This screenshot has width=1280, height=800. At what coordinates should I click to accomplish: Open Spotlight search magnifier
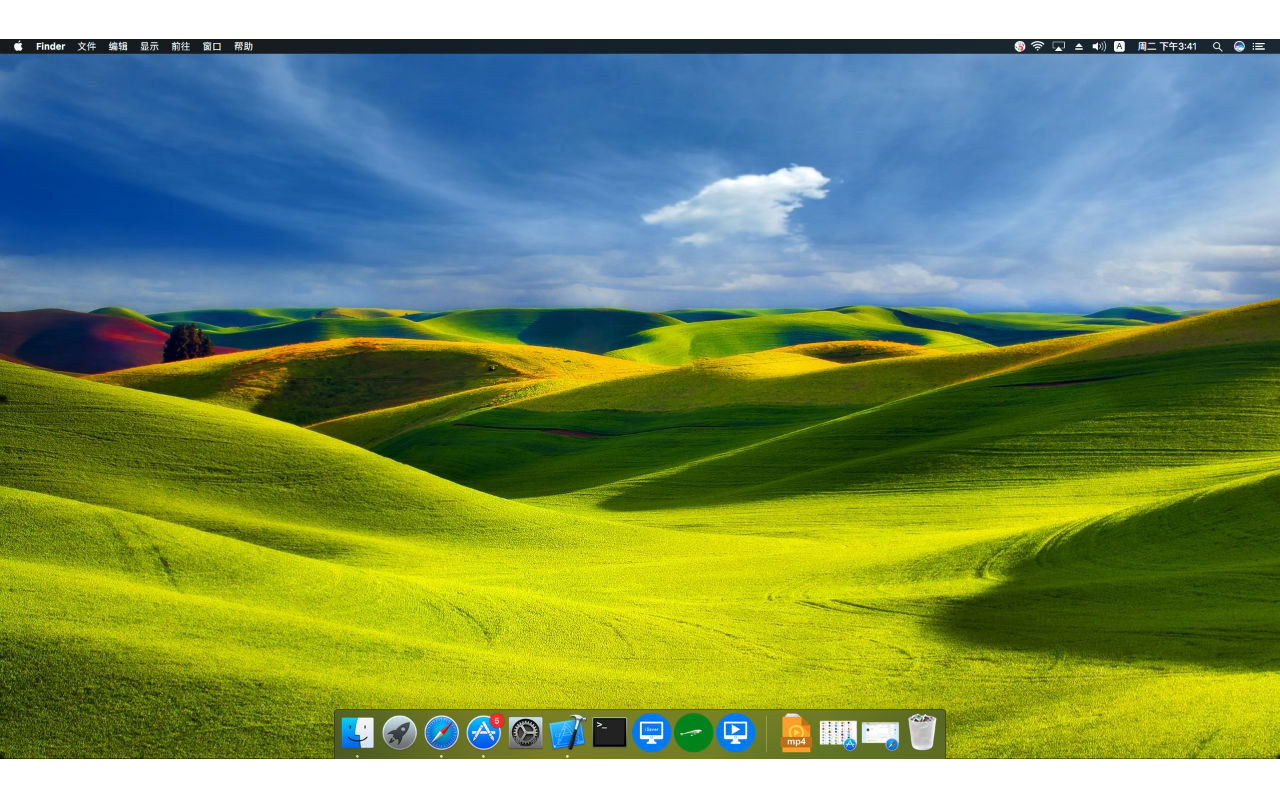[x=1217, y=46]
